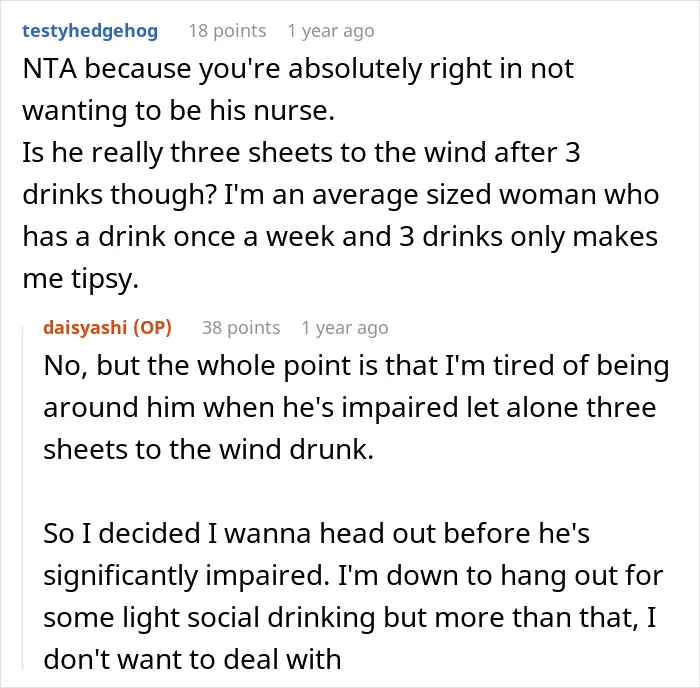Click the 38 points score
700x688 pixels.
tap(241, 327)
